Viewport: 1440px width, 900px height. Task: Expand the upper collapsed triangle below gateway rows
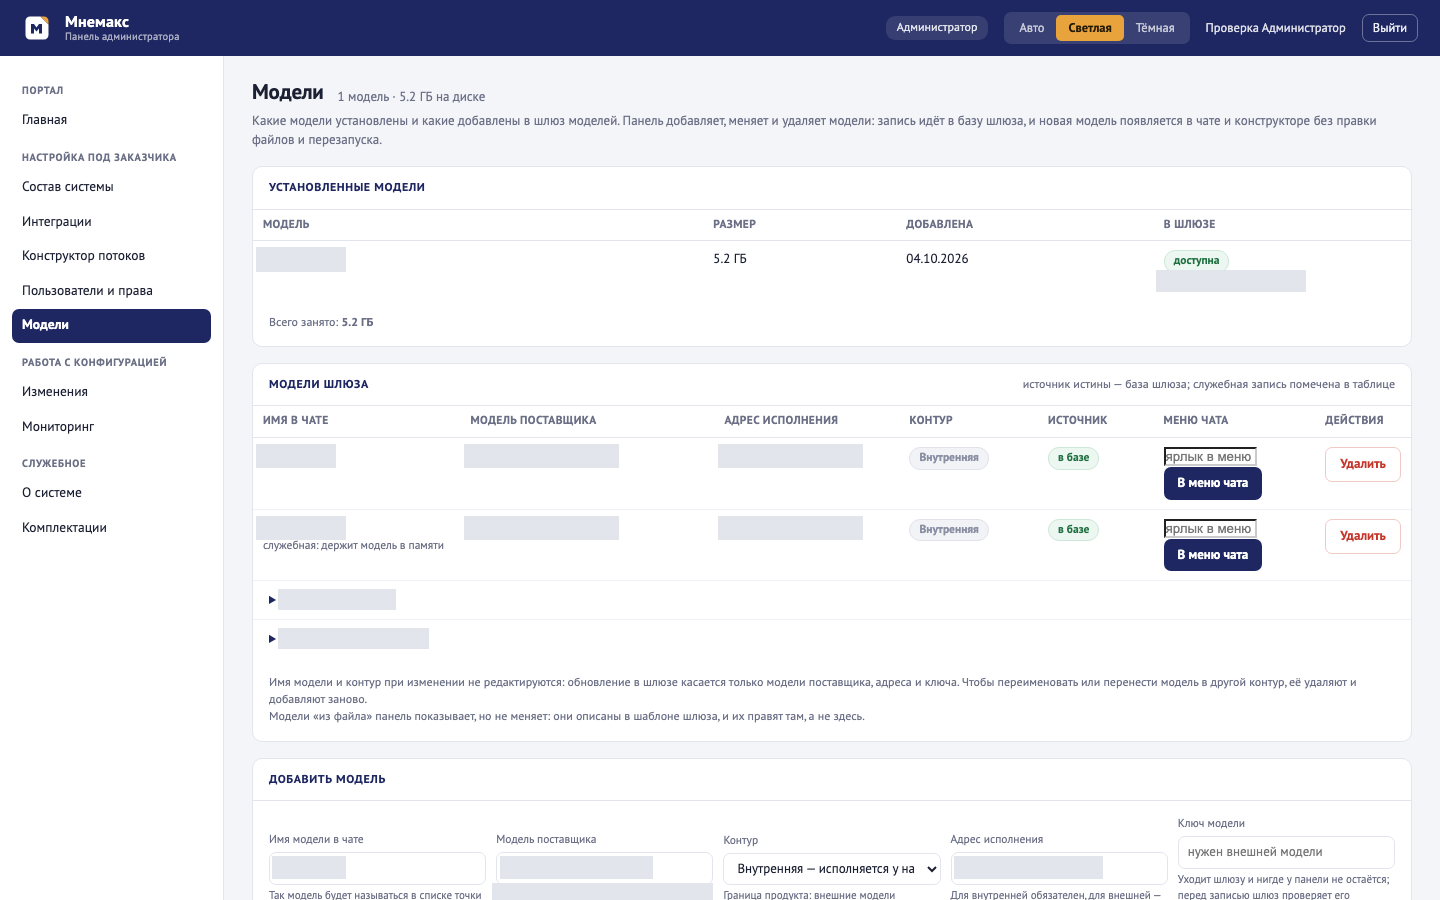(272, 600)
